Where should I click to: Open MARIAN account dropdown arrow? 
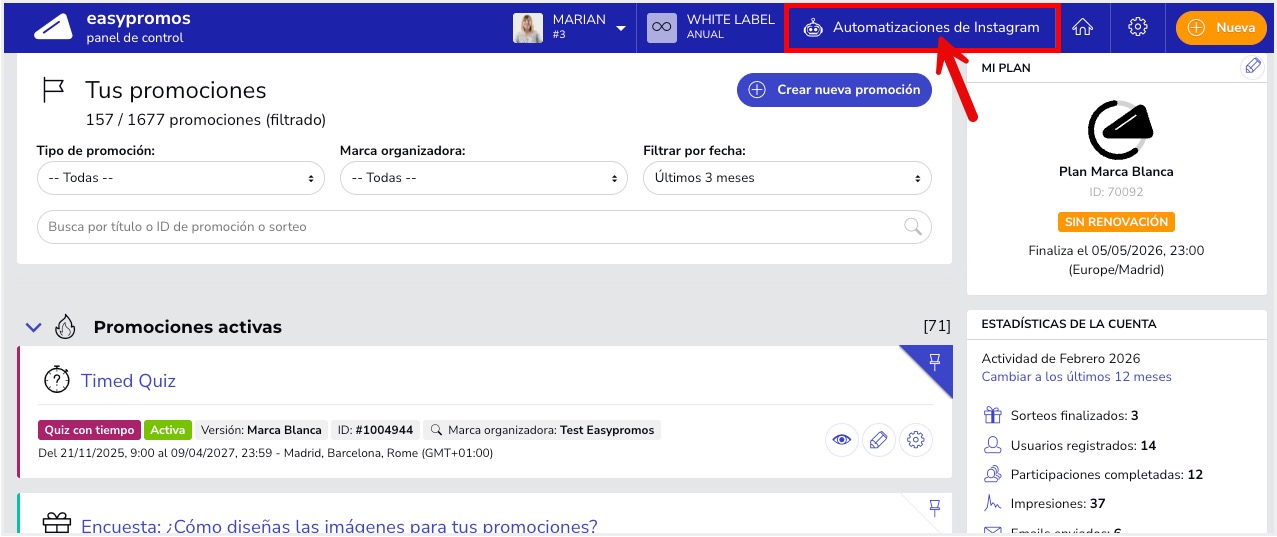pyautogui.click(x=621, y=28)
